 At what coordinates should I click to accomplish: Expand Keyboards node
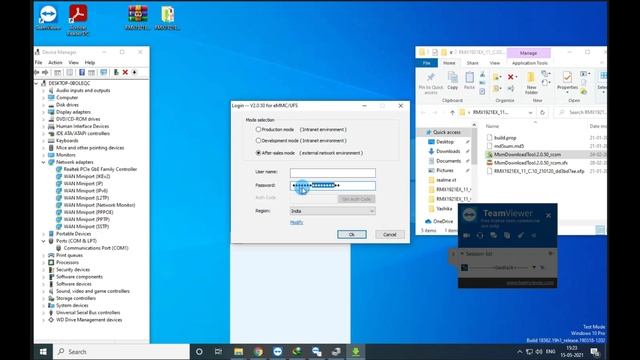coord(44,141)
